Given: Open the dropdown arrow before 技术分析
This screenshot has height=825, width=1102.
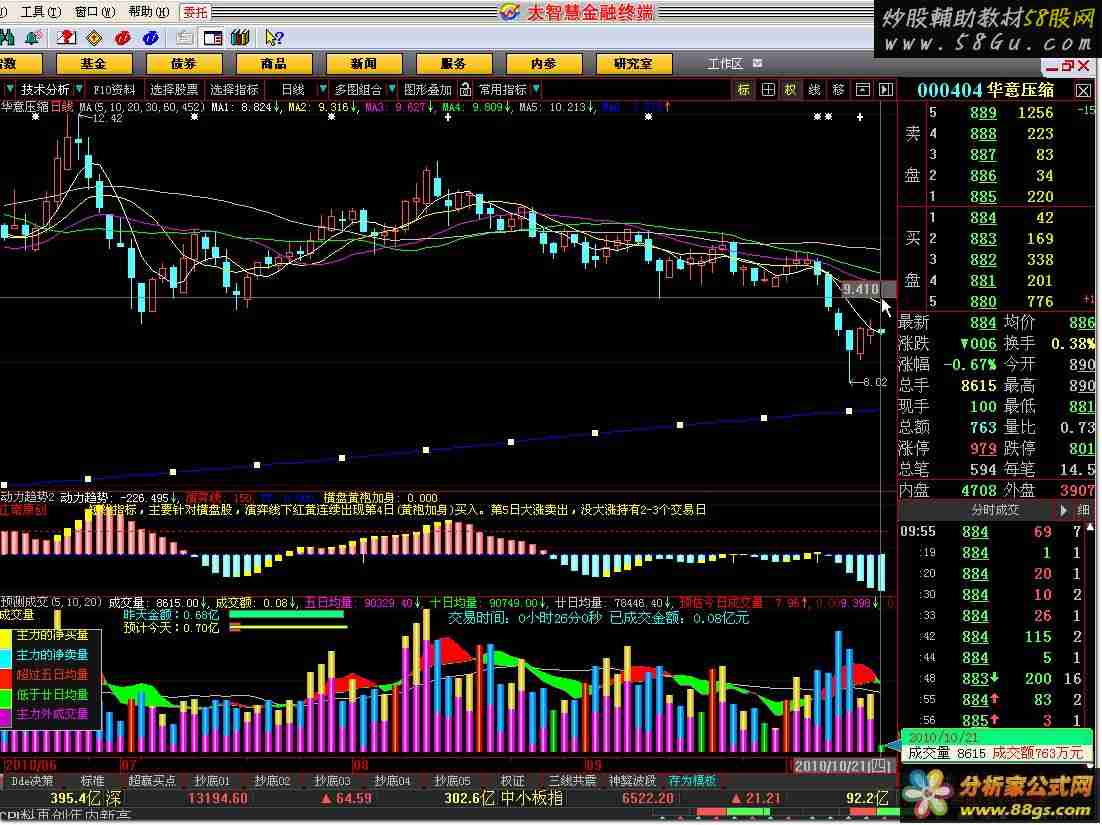Looking at the screenshot, I should click(10, 89).
